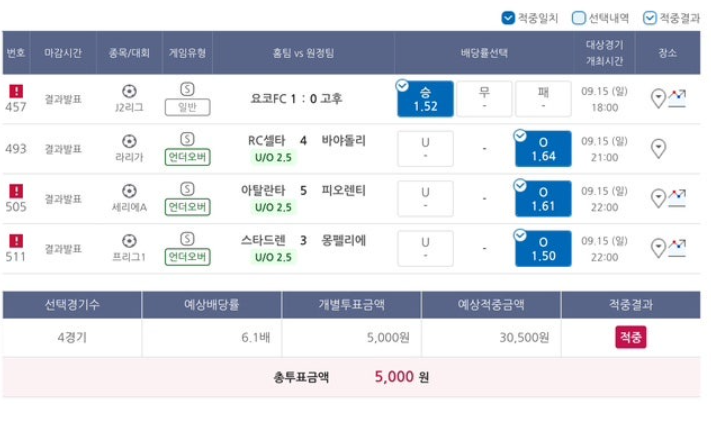
Task: Click location pin icon for match 511
Action: coord(658,248)
